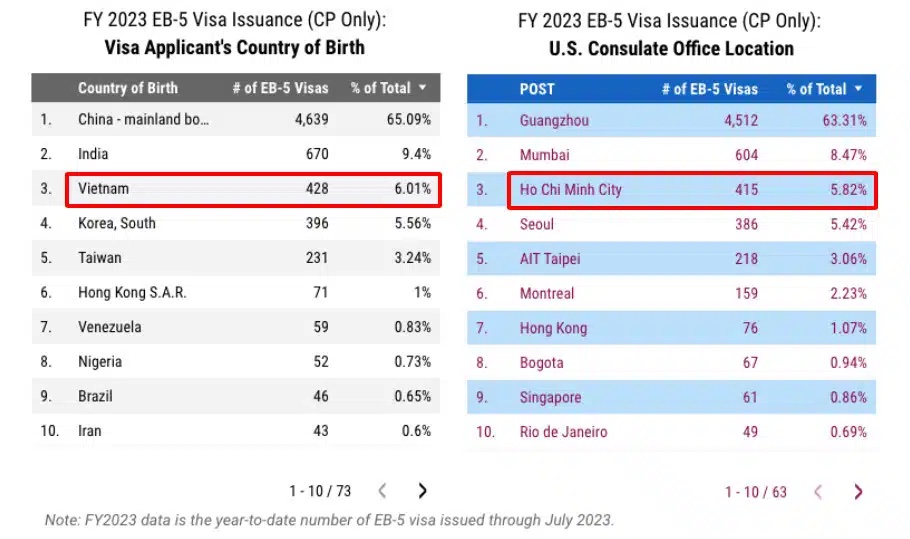Toggle sort arrow on left % of Total
The image size is (910, 539).
click(423, 88)
